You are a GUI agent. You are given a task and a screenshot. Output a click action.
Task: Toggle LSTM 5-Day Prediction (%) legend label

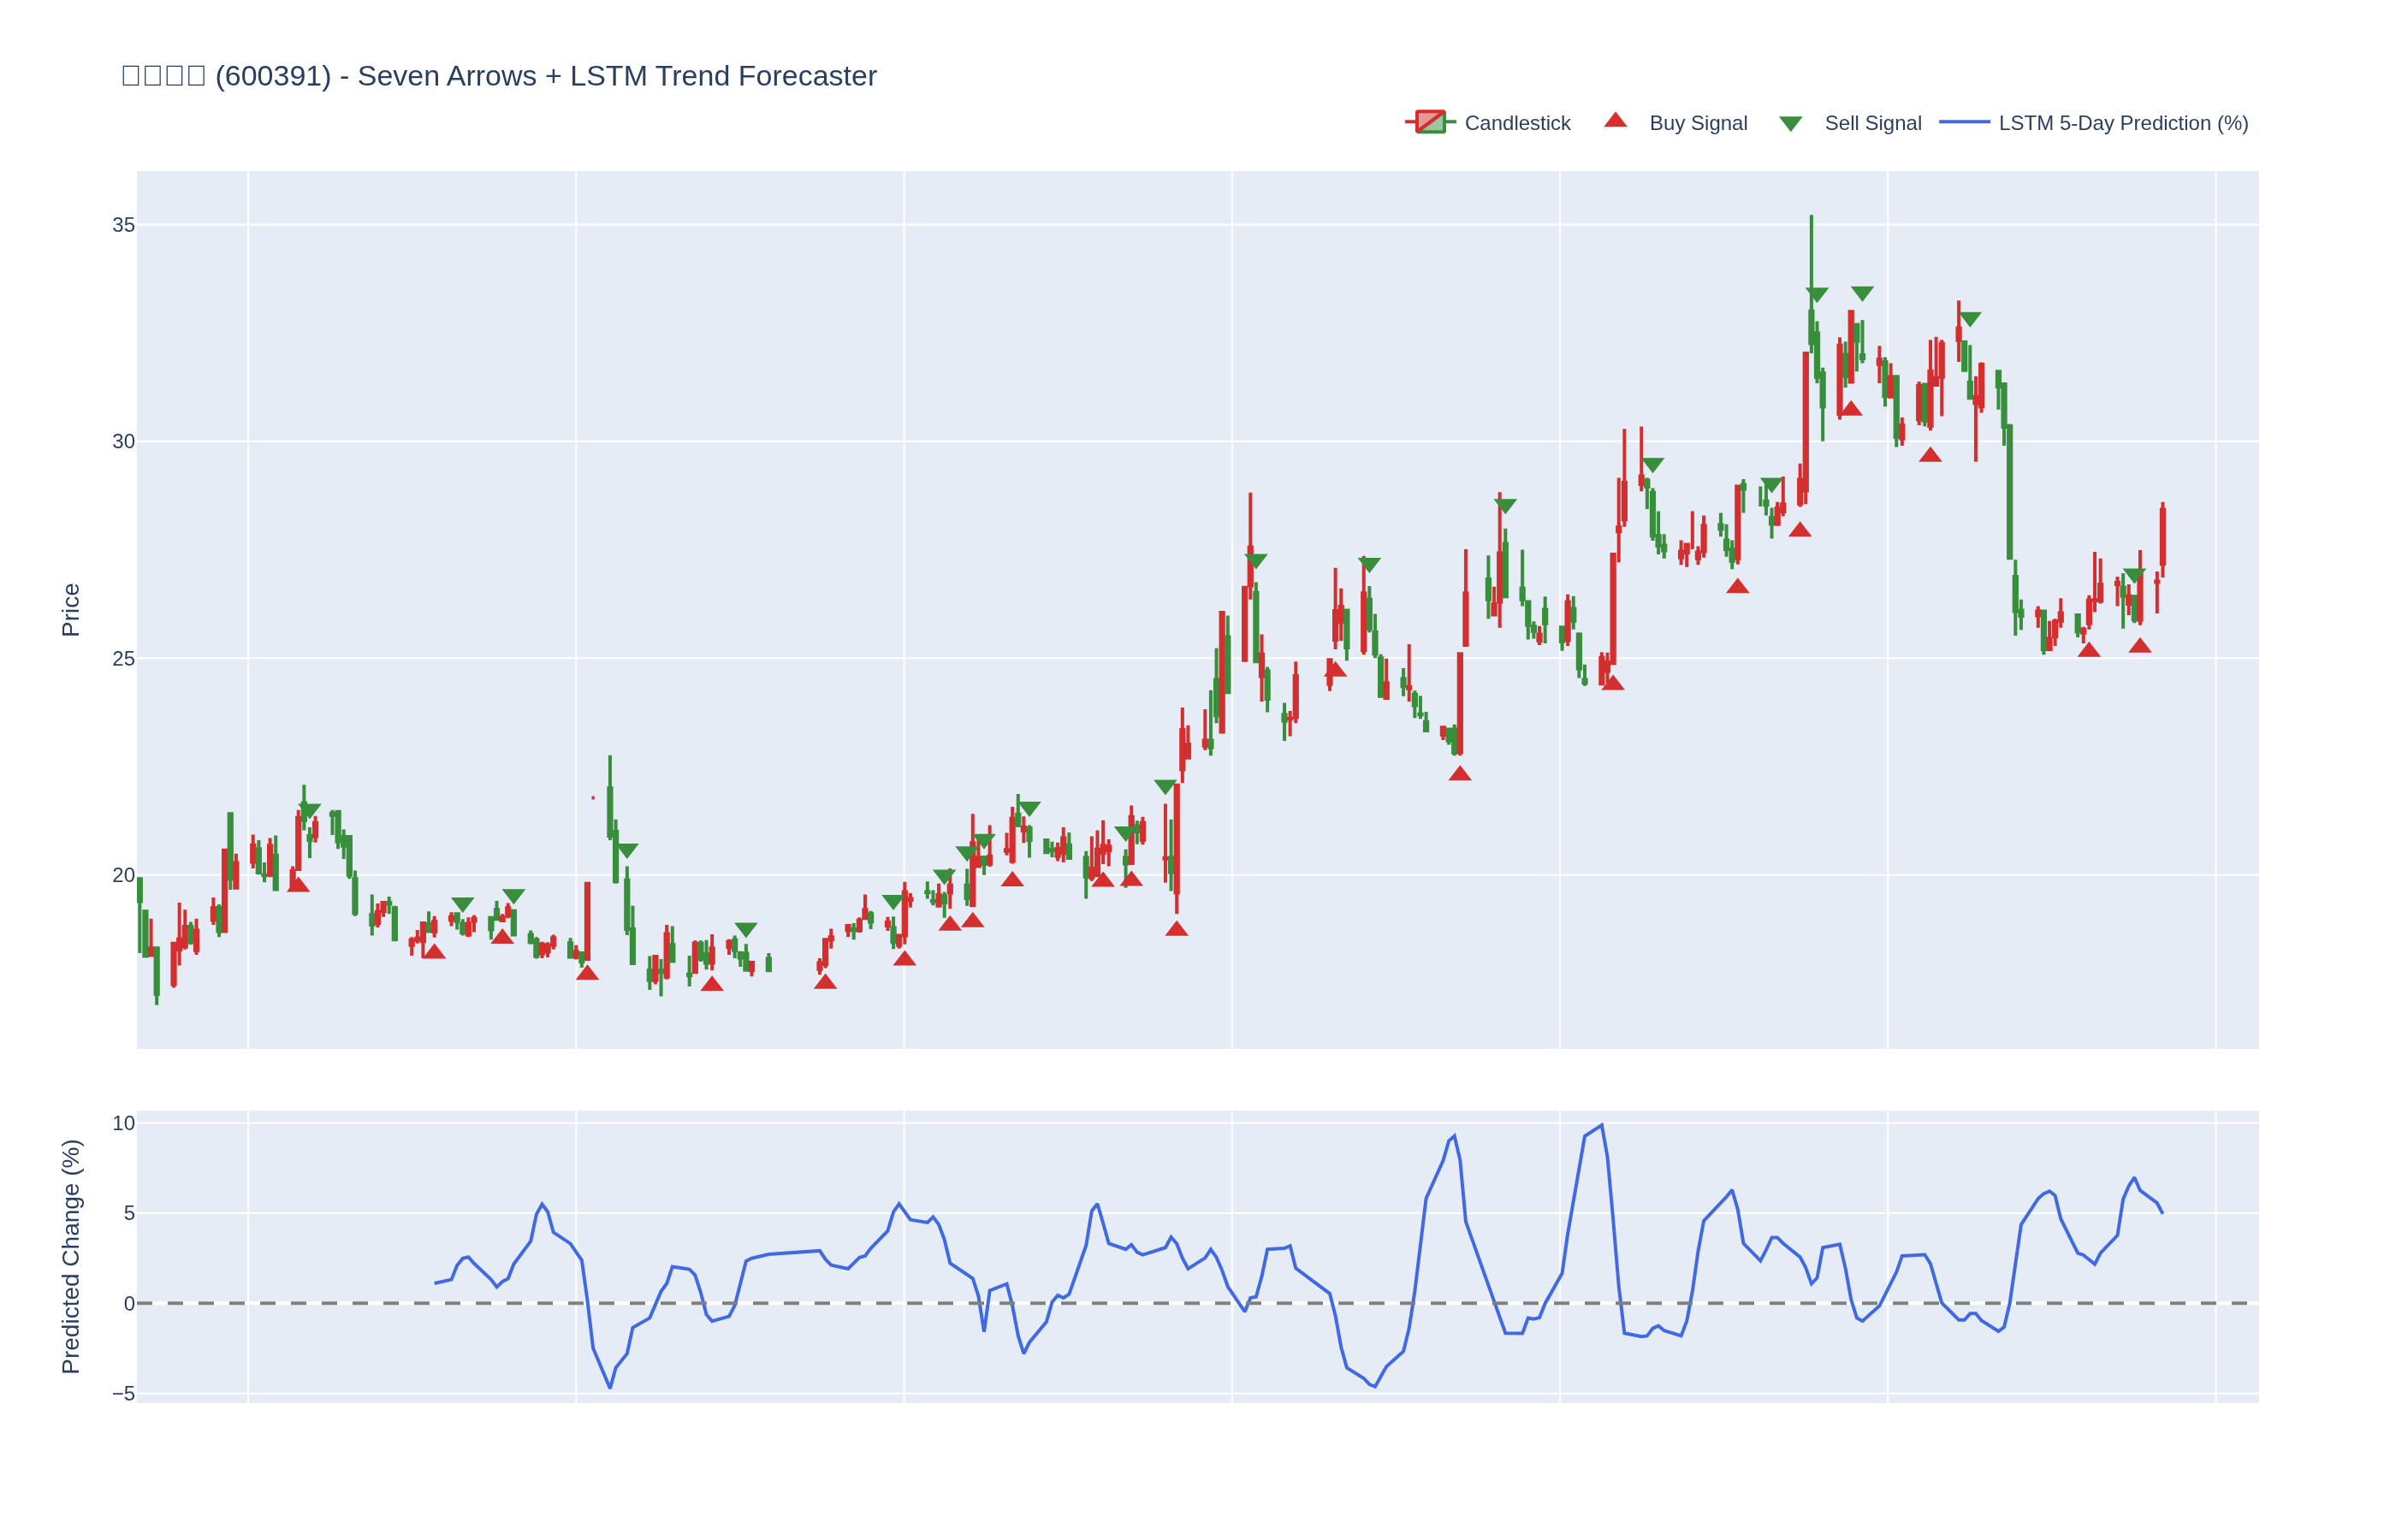tap(2123, 123)
